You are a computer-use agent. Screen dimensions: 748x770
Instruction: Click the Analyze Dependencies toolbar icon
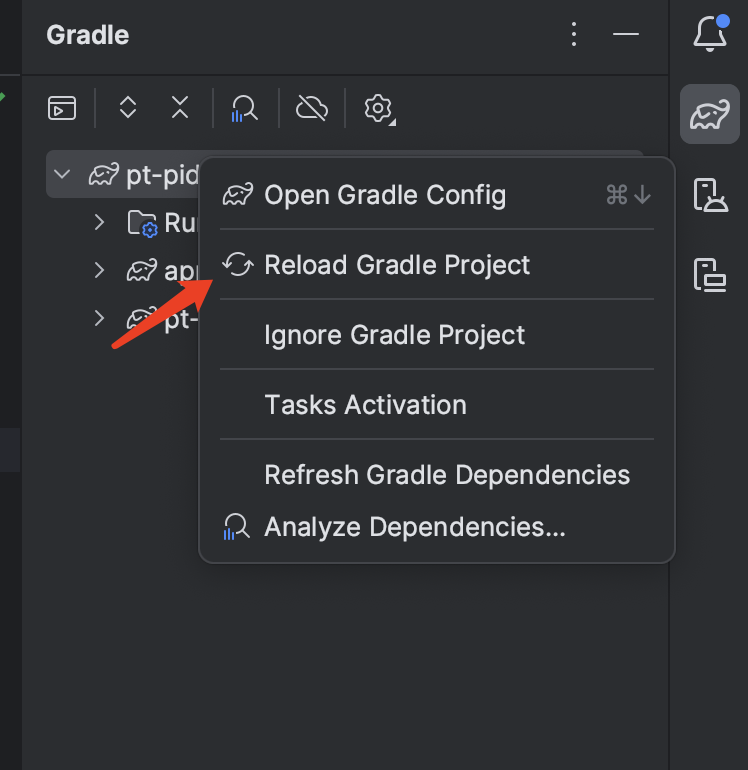[x=244, y=108]
